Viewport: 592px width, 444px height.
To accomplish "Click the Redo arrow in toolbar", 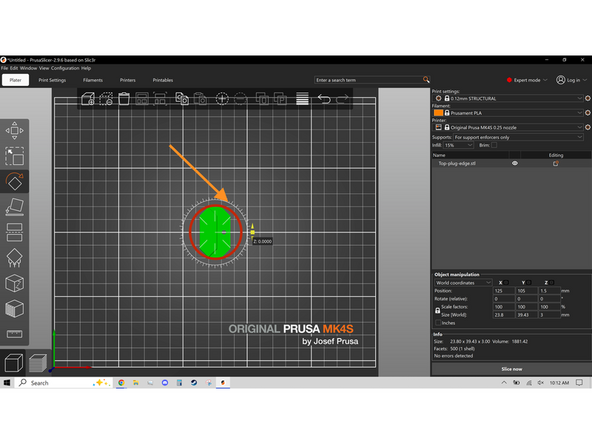I will [x=342, y=99].
